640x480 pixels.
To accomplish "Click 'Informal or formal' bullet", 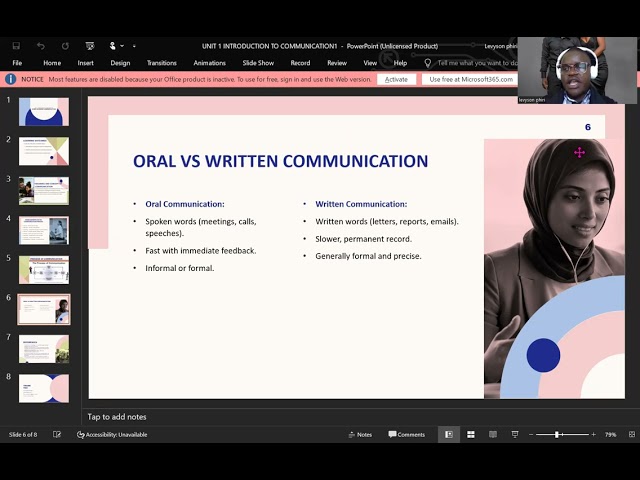I will [x=180, y=268].
